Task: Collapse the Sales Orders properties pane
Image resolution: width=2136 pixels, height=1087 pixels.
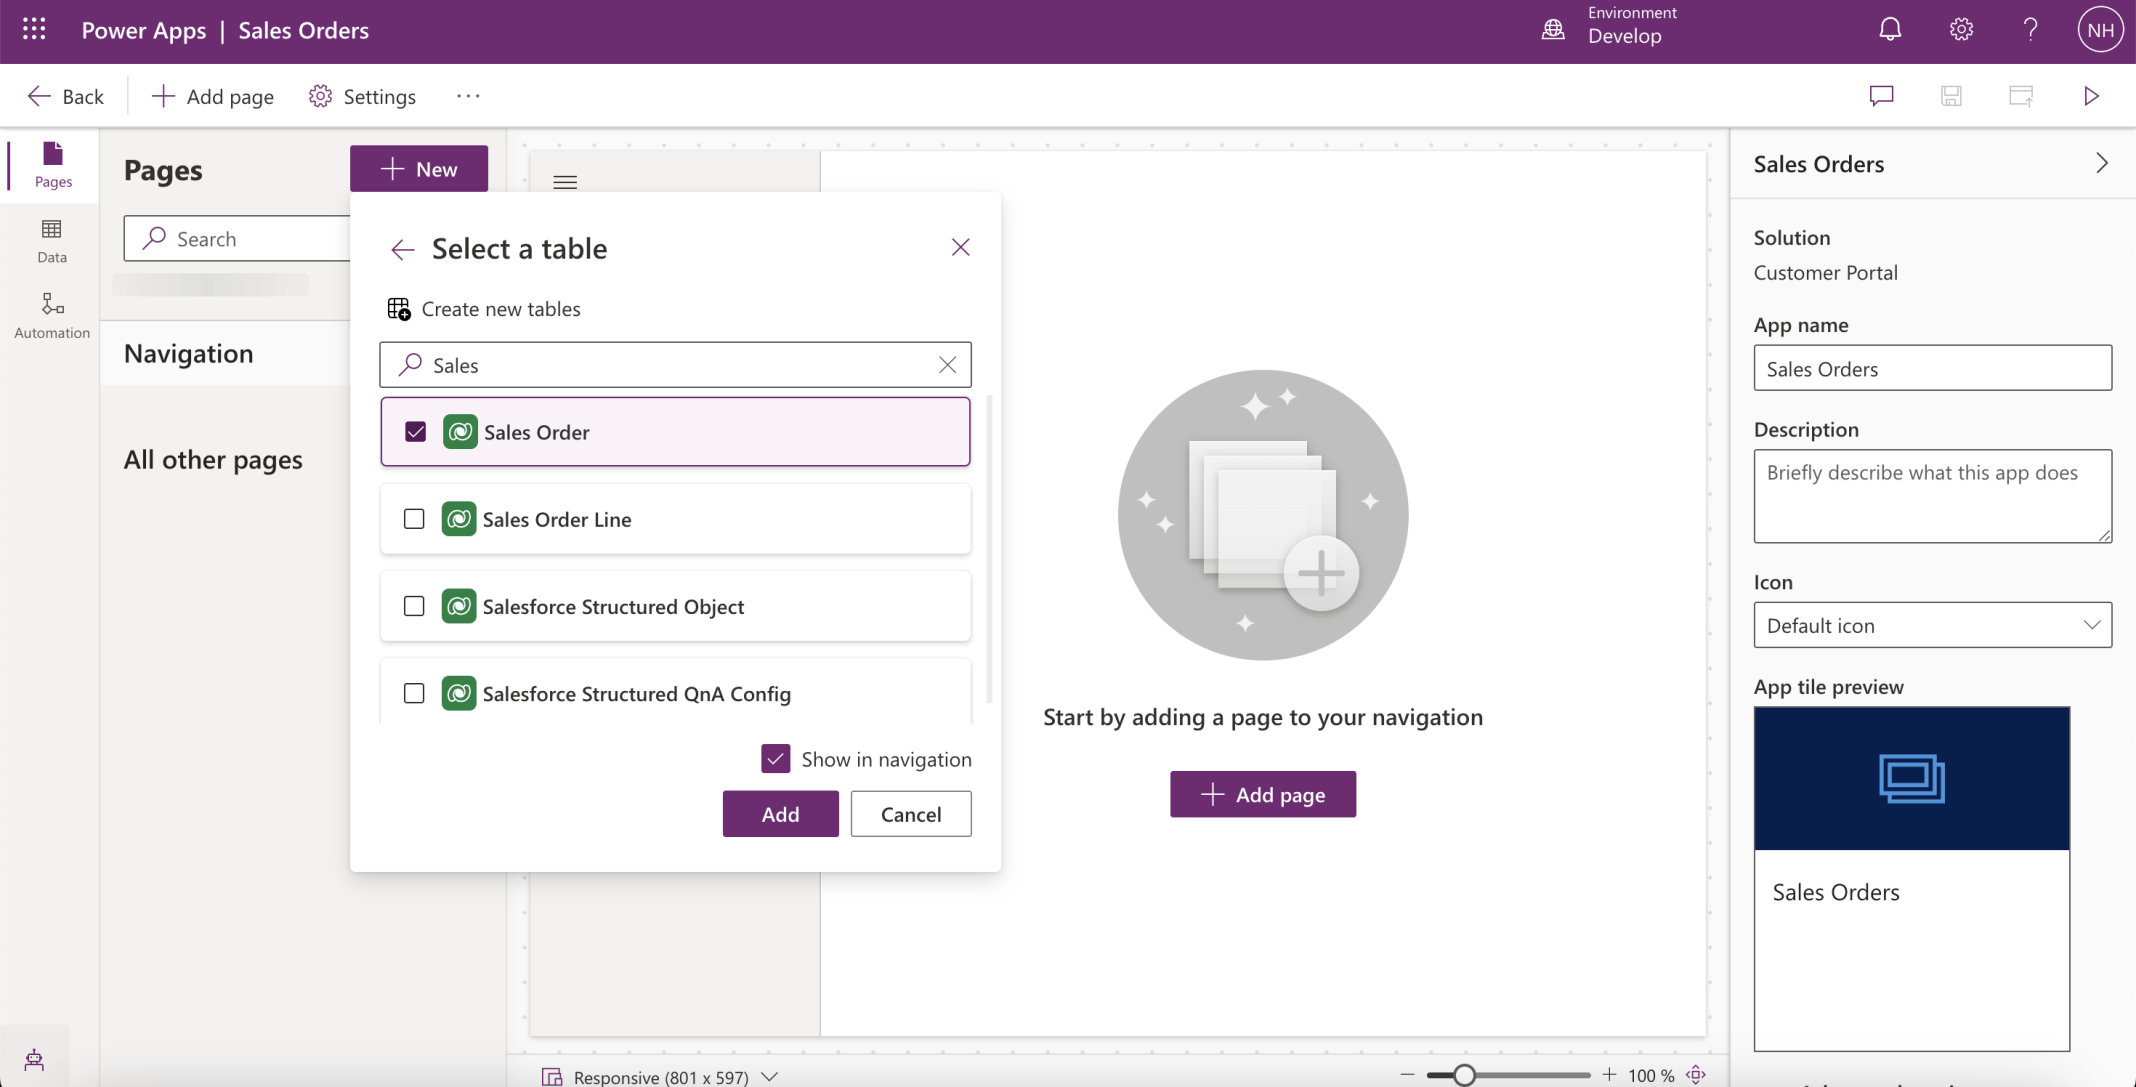Action: (2101, 164)
